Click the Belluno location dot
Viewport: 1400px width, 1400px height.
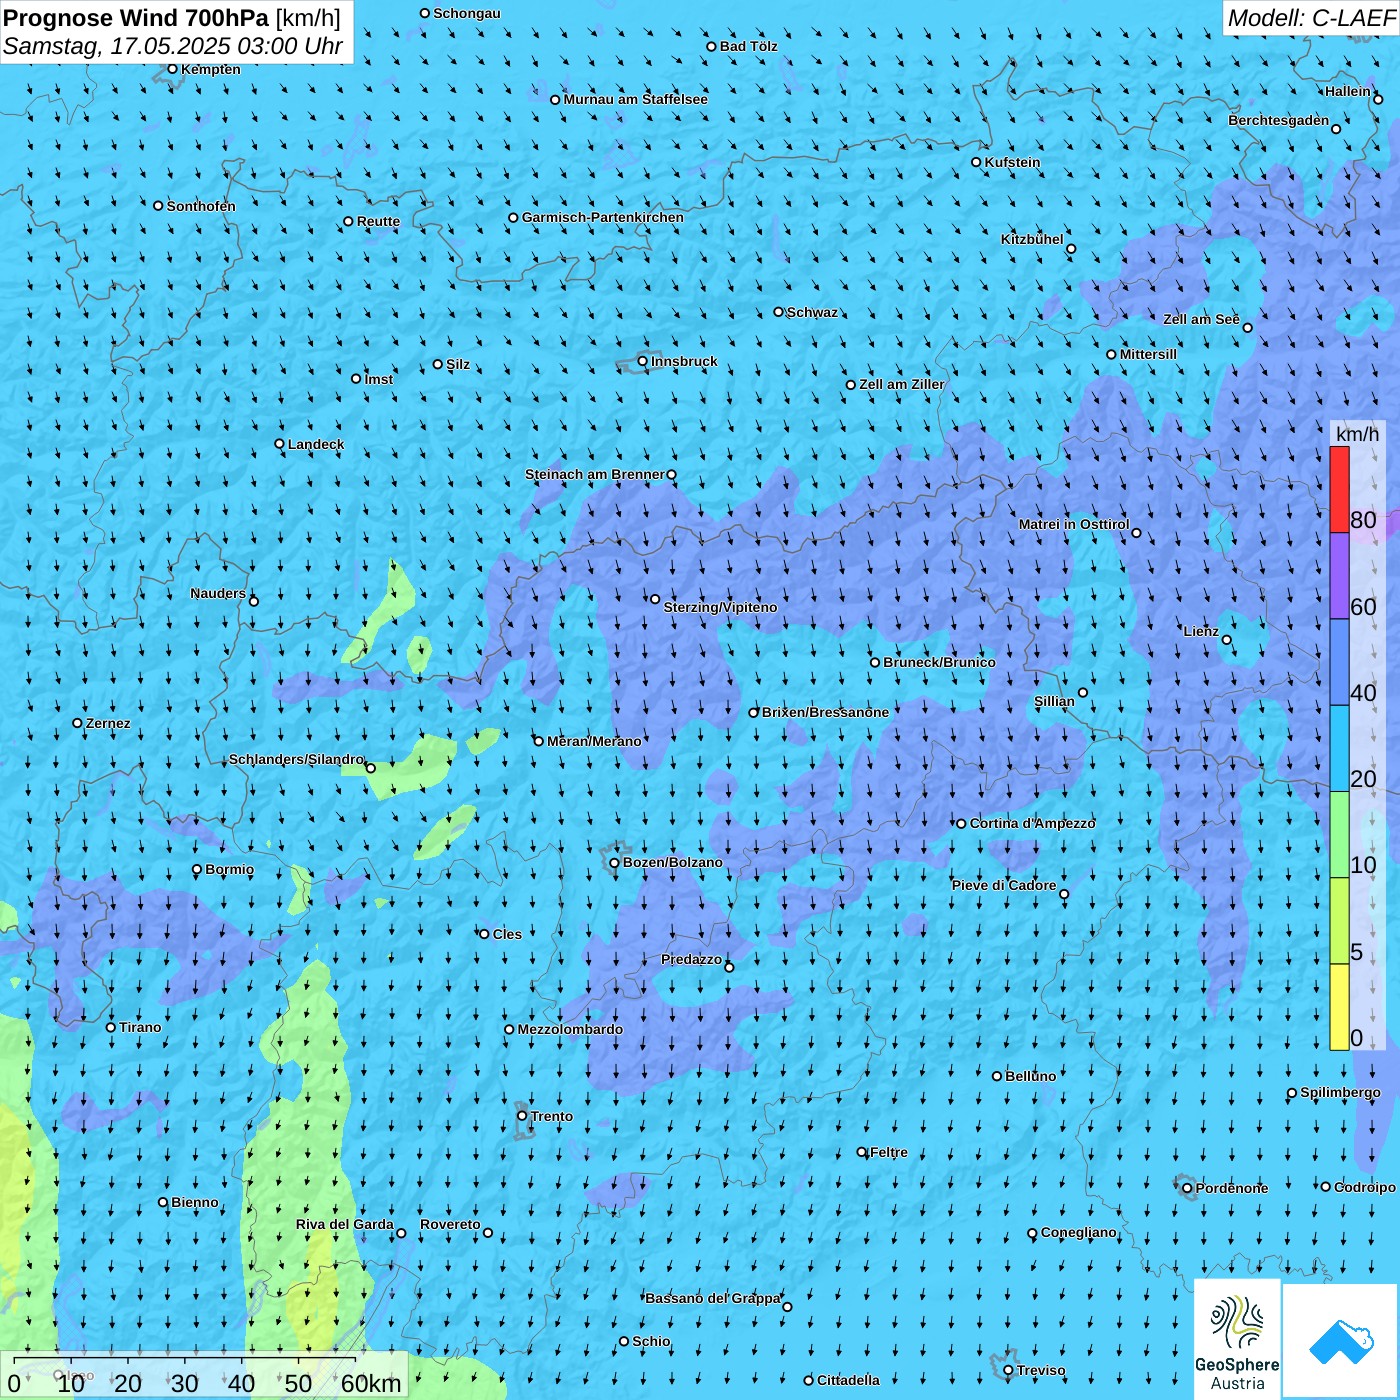point(996,1076)
